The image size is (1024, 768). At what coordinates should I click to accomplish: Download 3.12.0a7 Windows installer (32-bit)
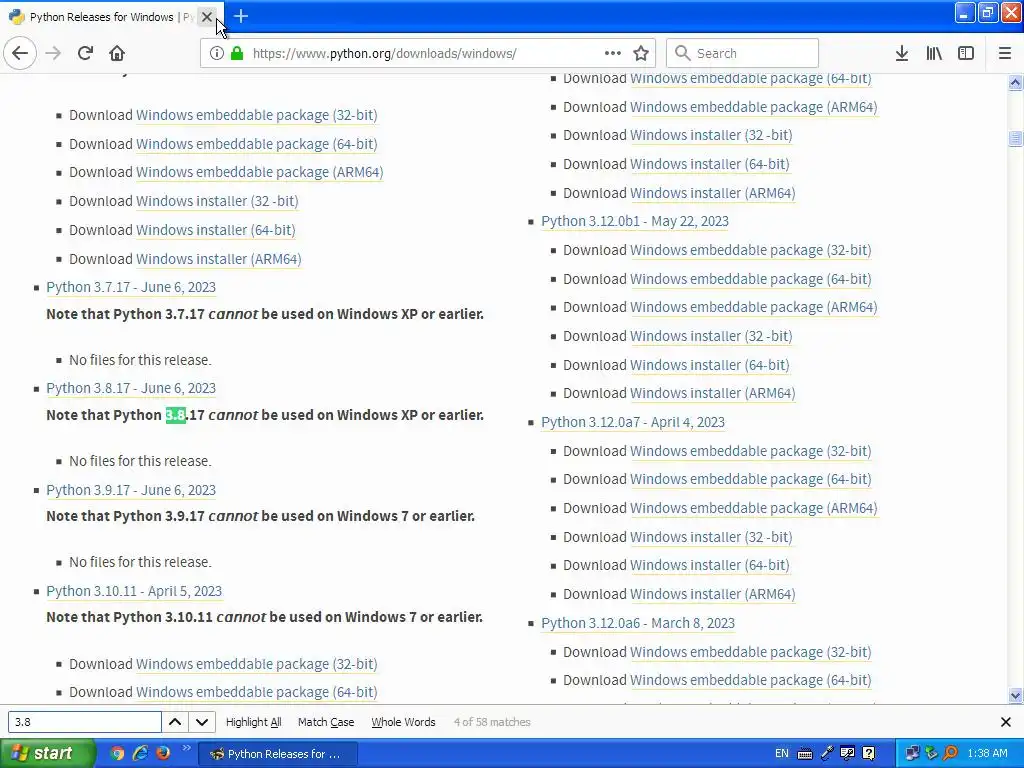(711, 537)
